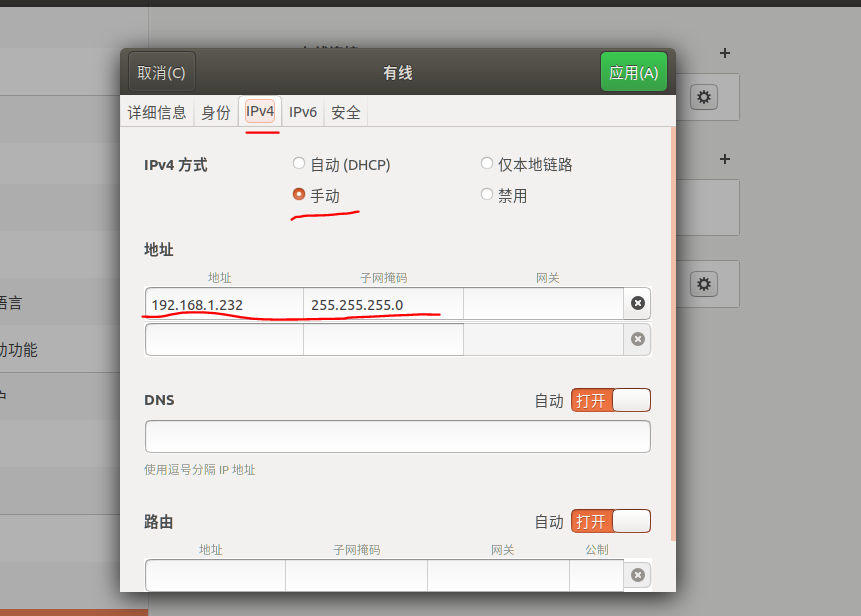This screenshot has height=616, width=861.
Task: Switch to the 身份 tab
Action: [215, 112]
